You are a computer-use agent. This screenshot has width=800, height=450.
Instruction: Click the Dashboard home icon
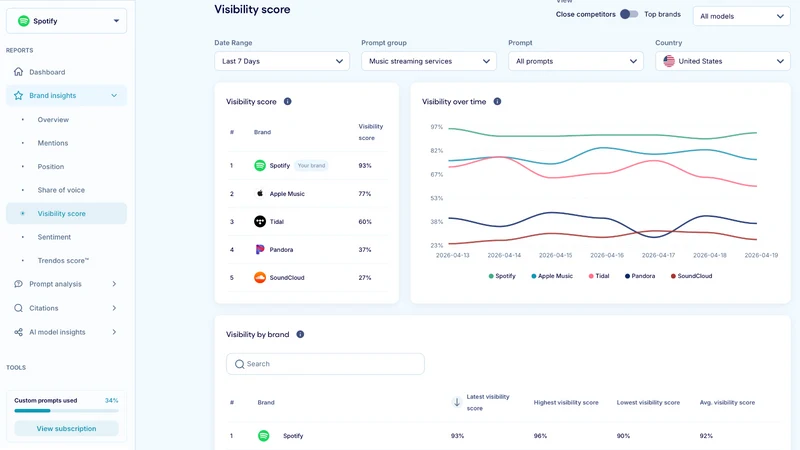tap(18, 72)
